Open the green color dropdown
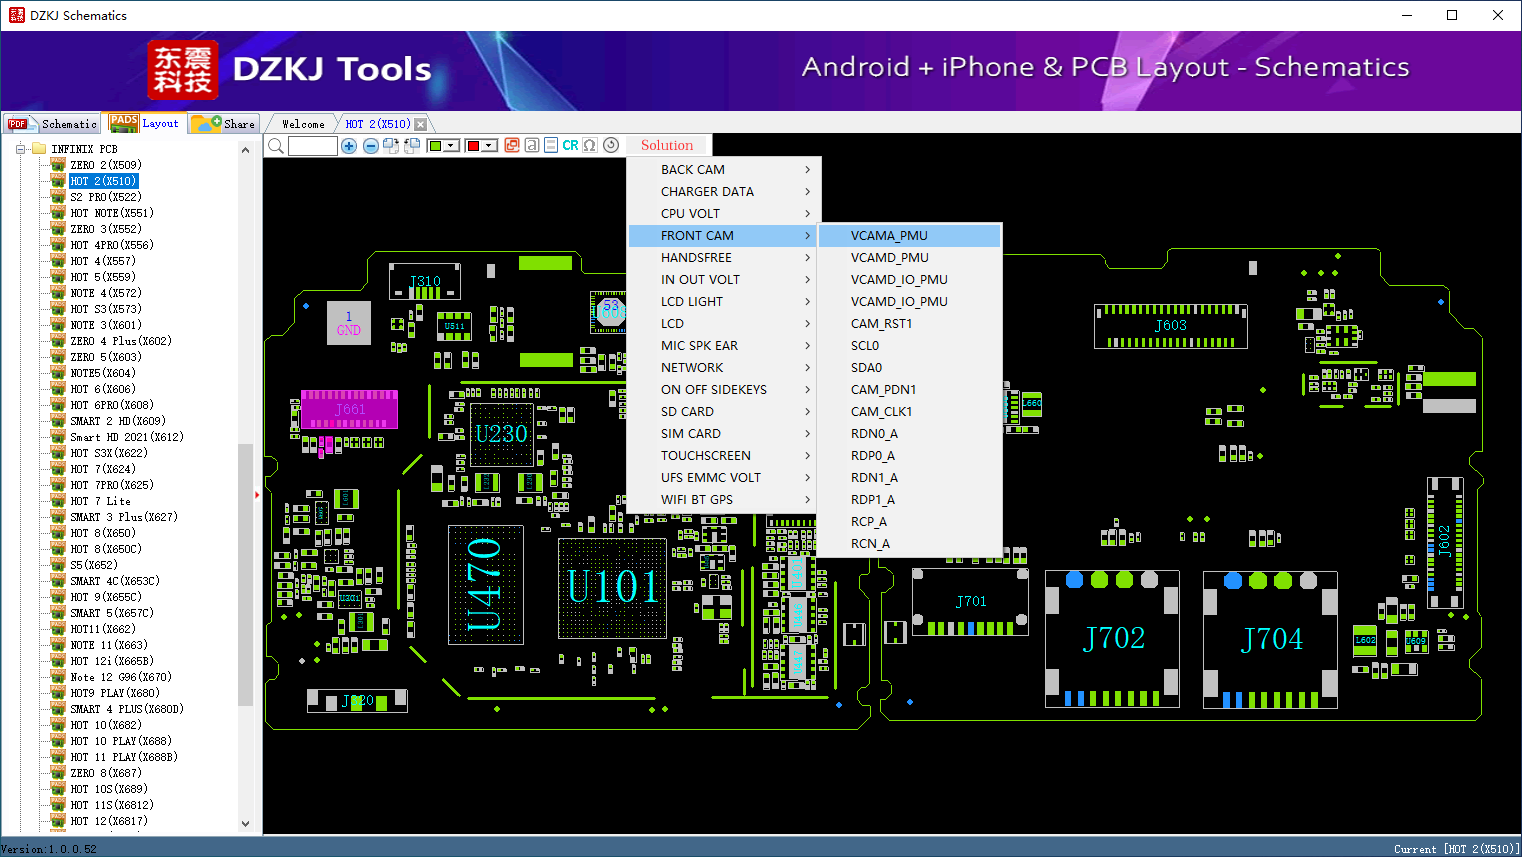The image size is (1522, 857). [451, 146]
